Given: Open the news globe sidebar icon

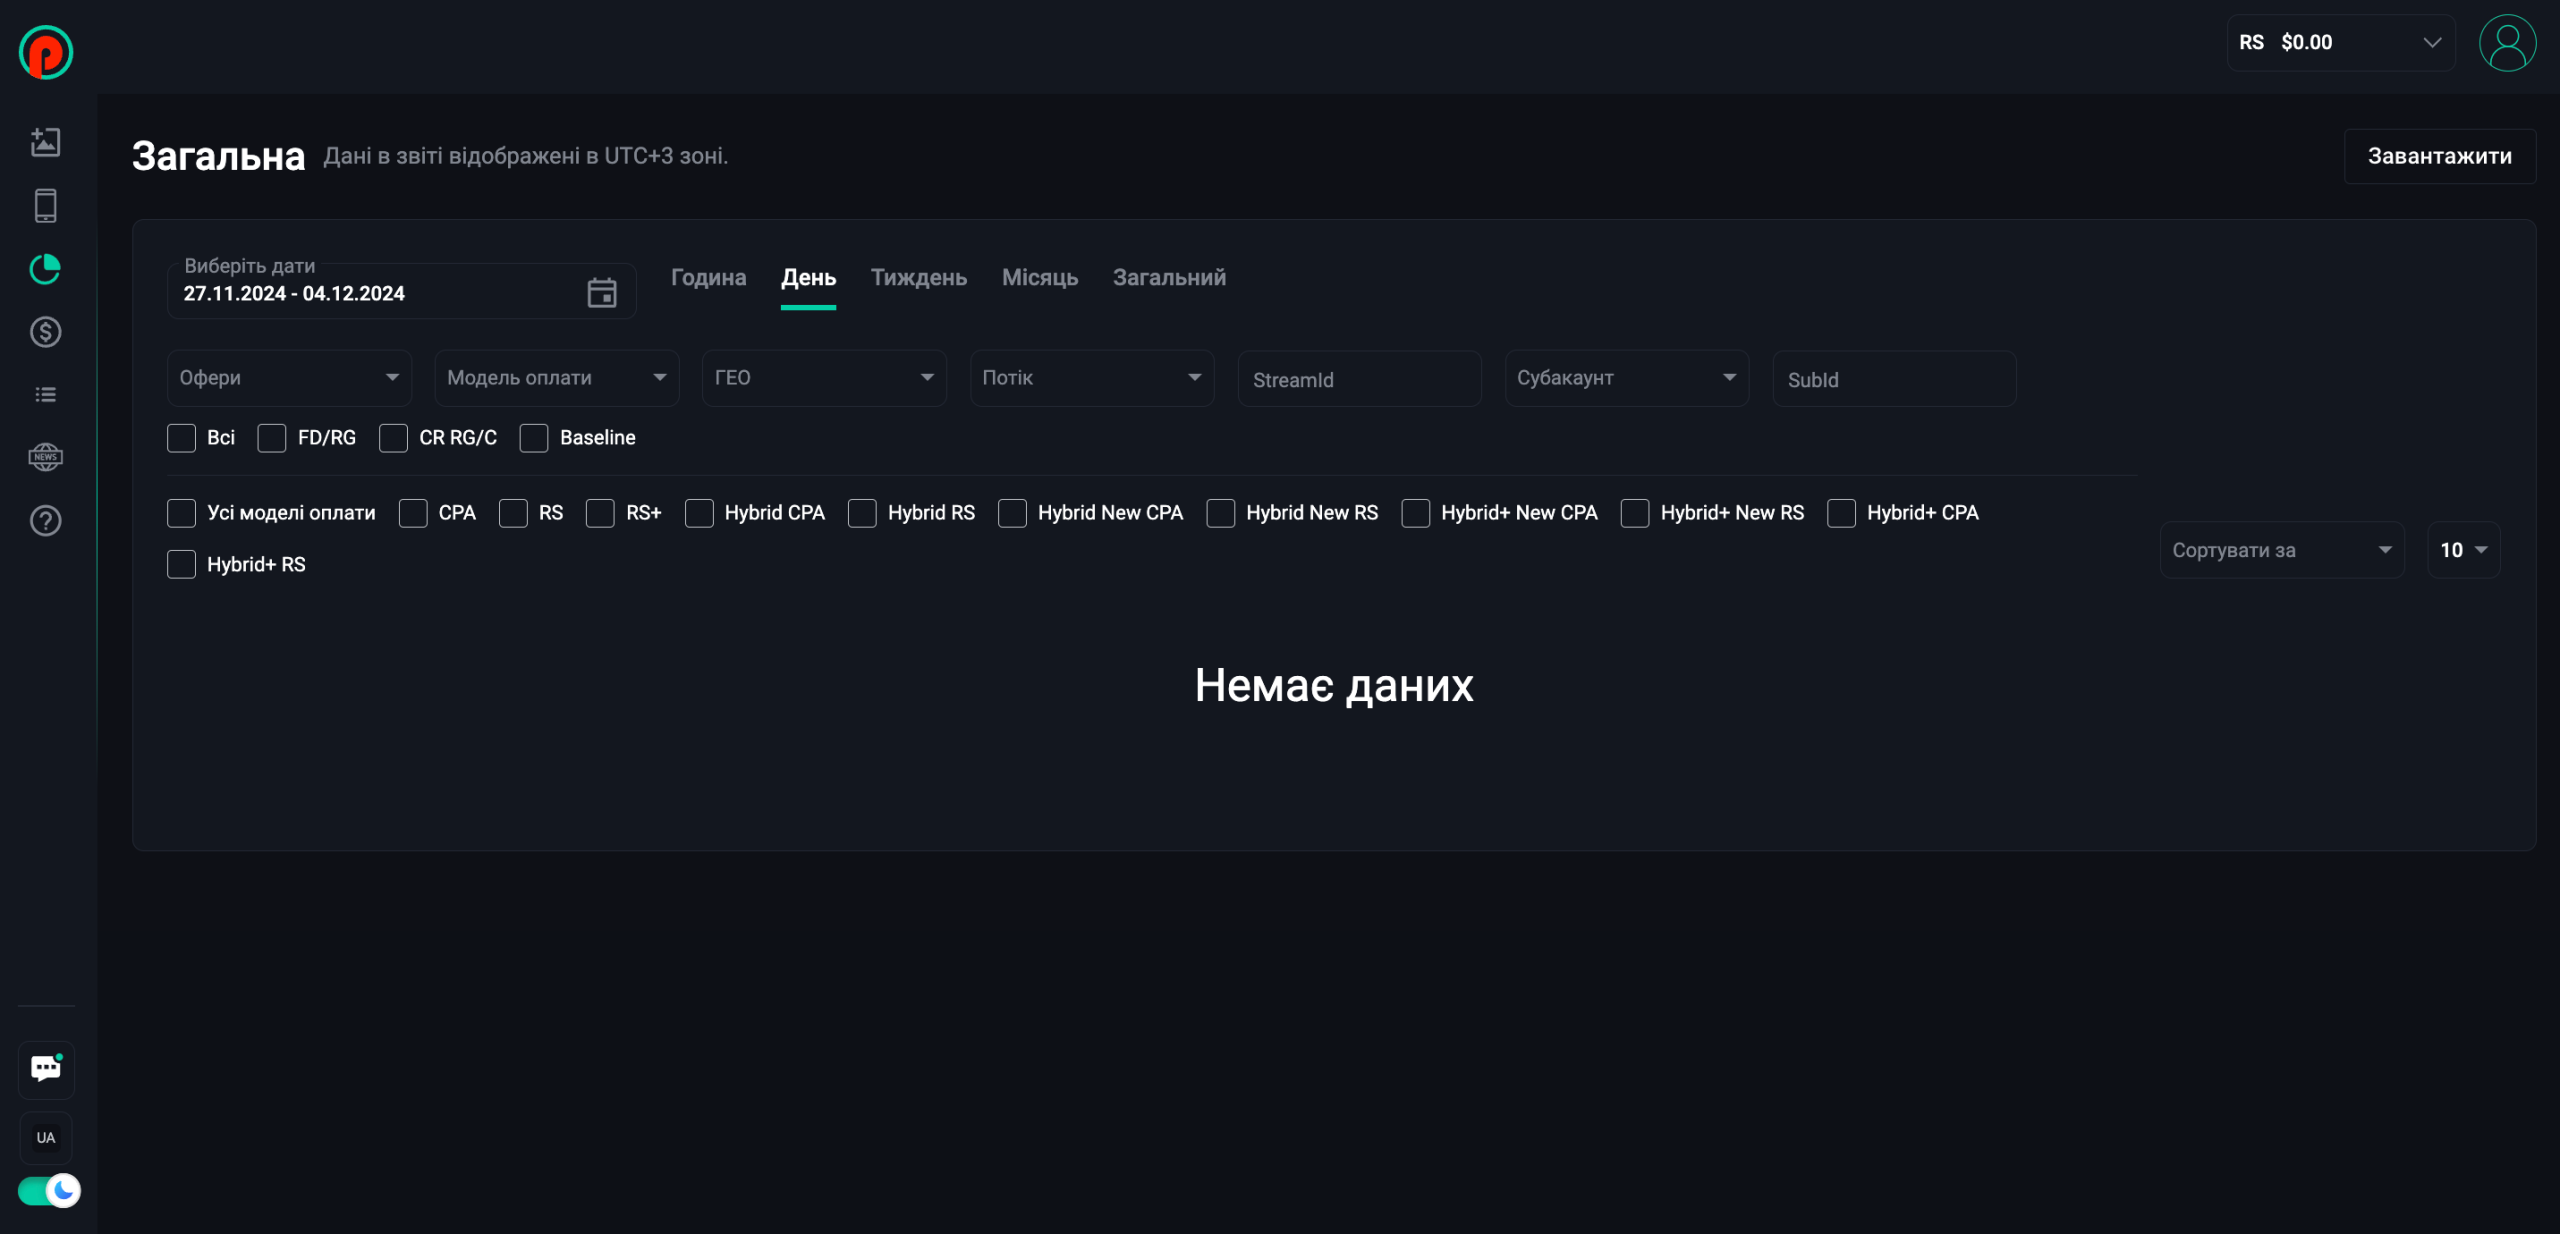Looking at the screenshot, I should (46, 457).
